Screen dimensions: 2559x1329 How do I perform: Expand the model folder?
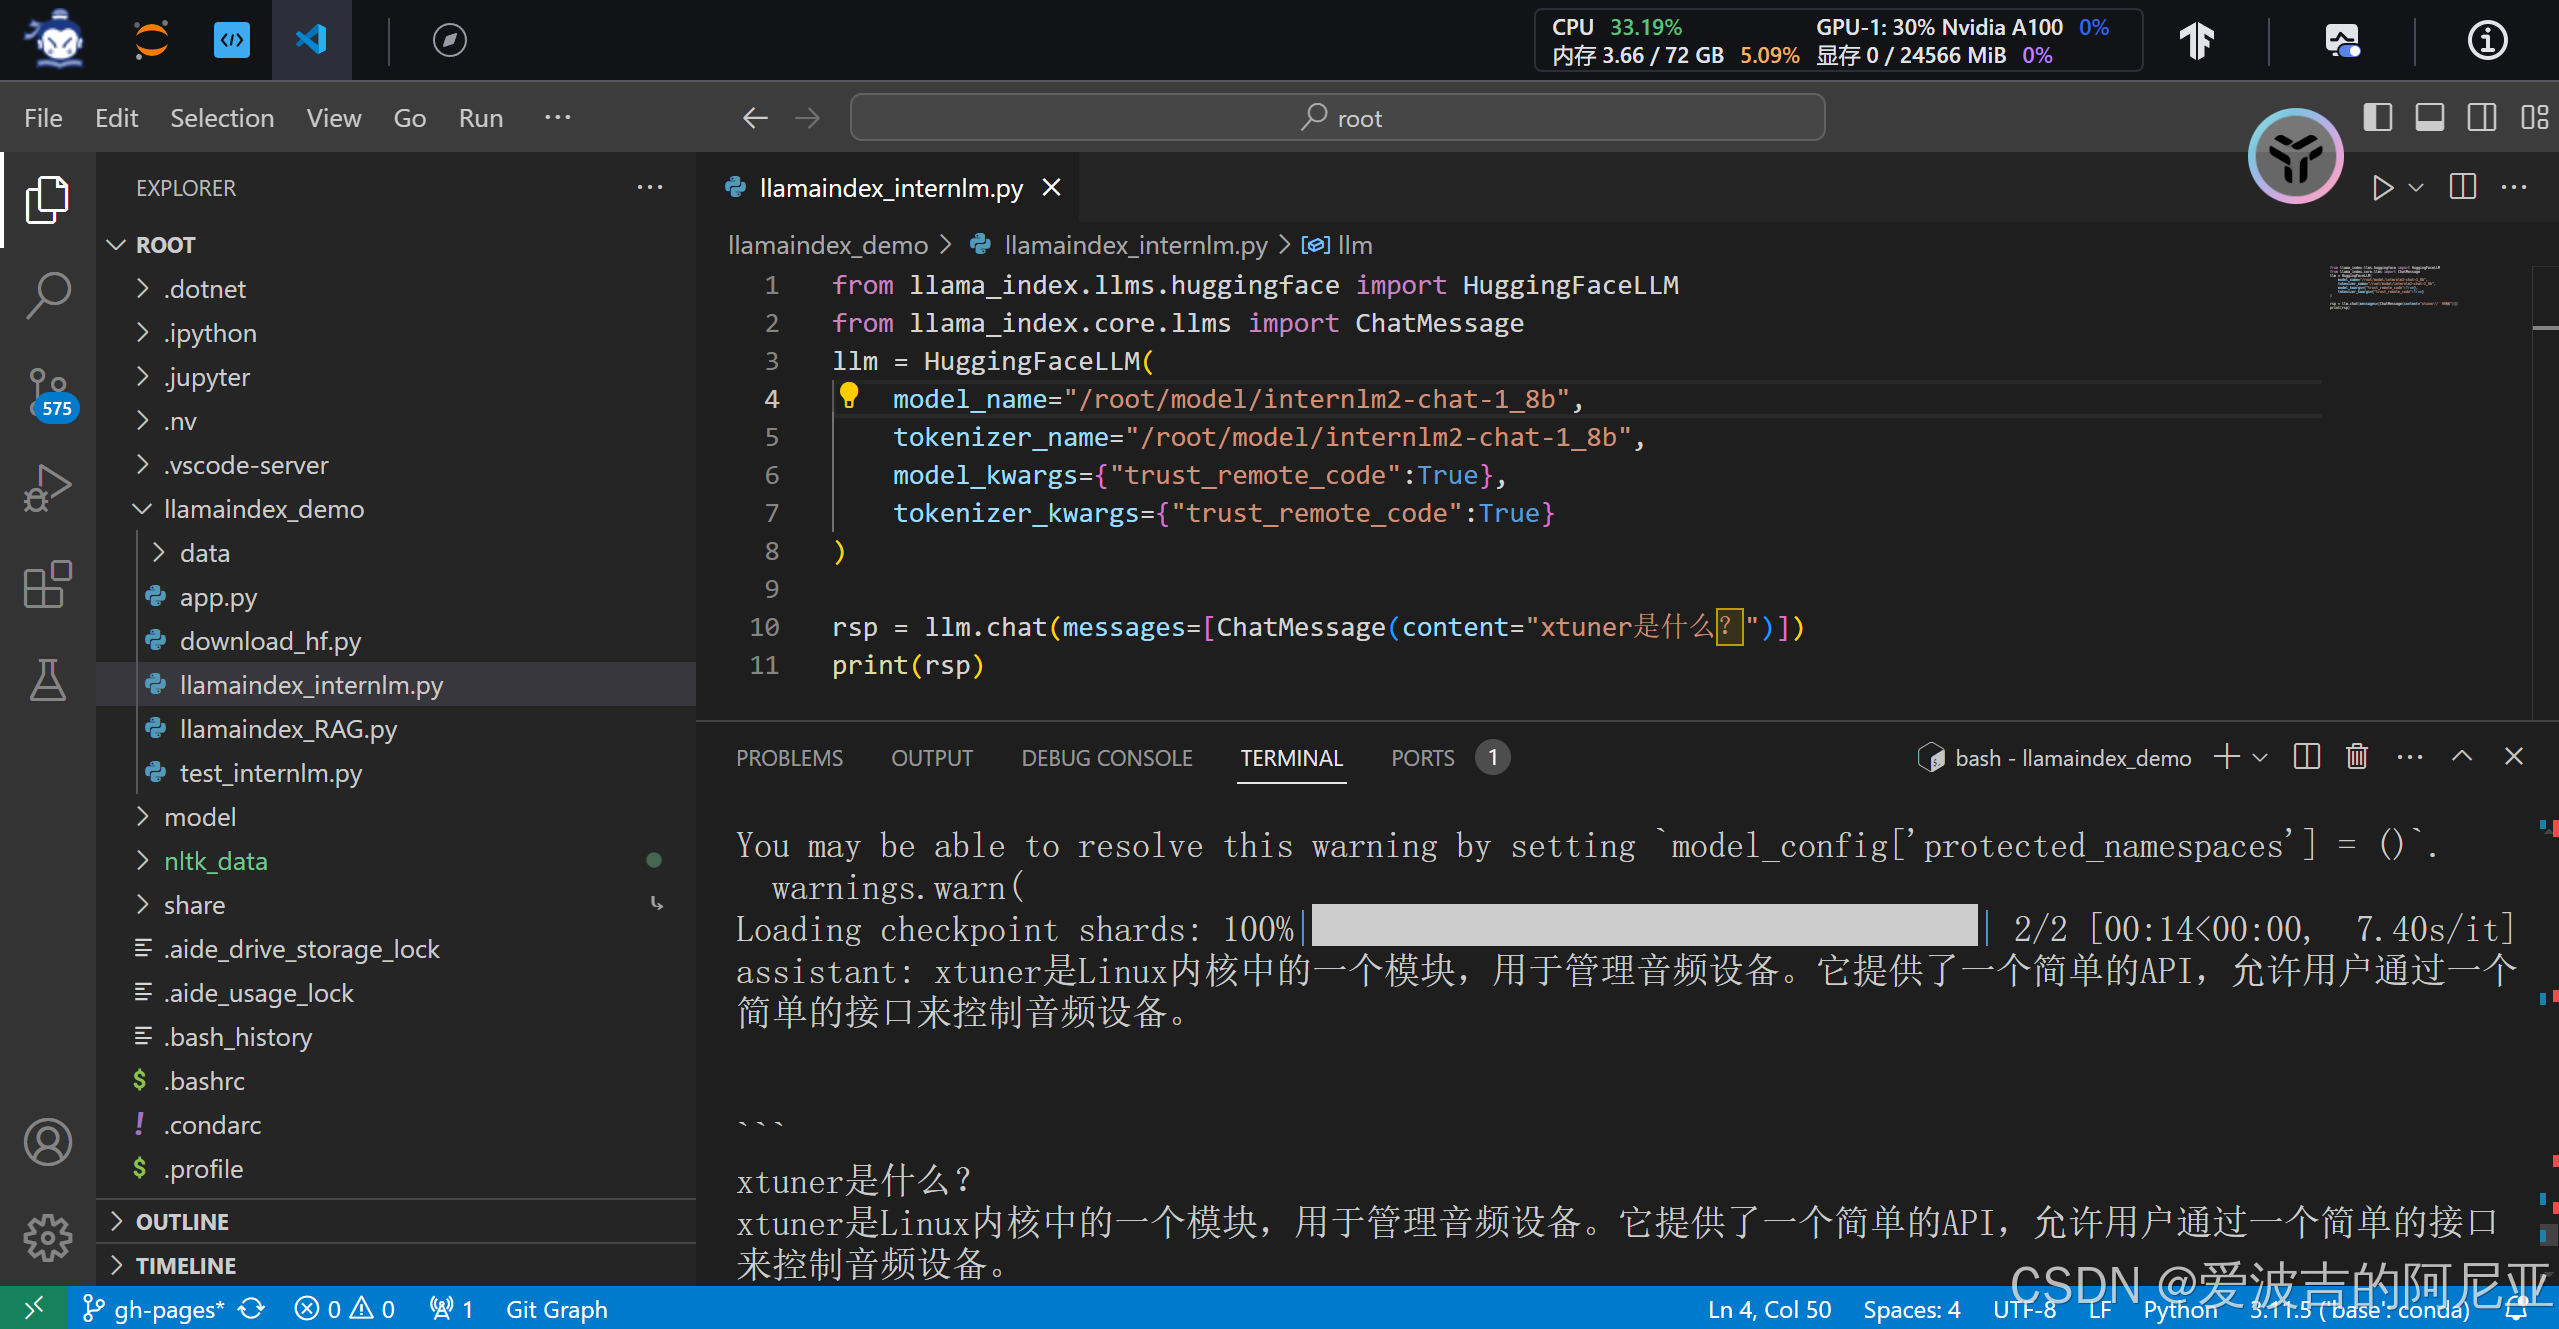coord(200,817)
